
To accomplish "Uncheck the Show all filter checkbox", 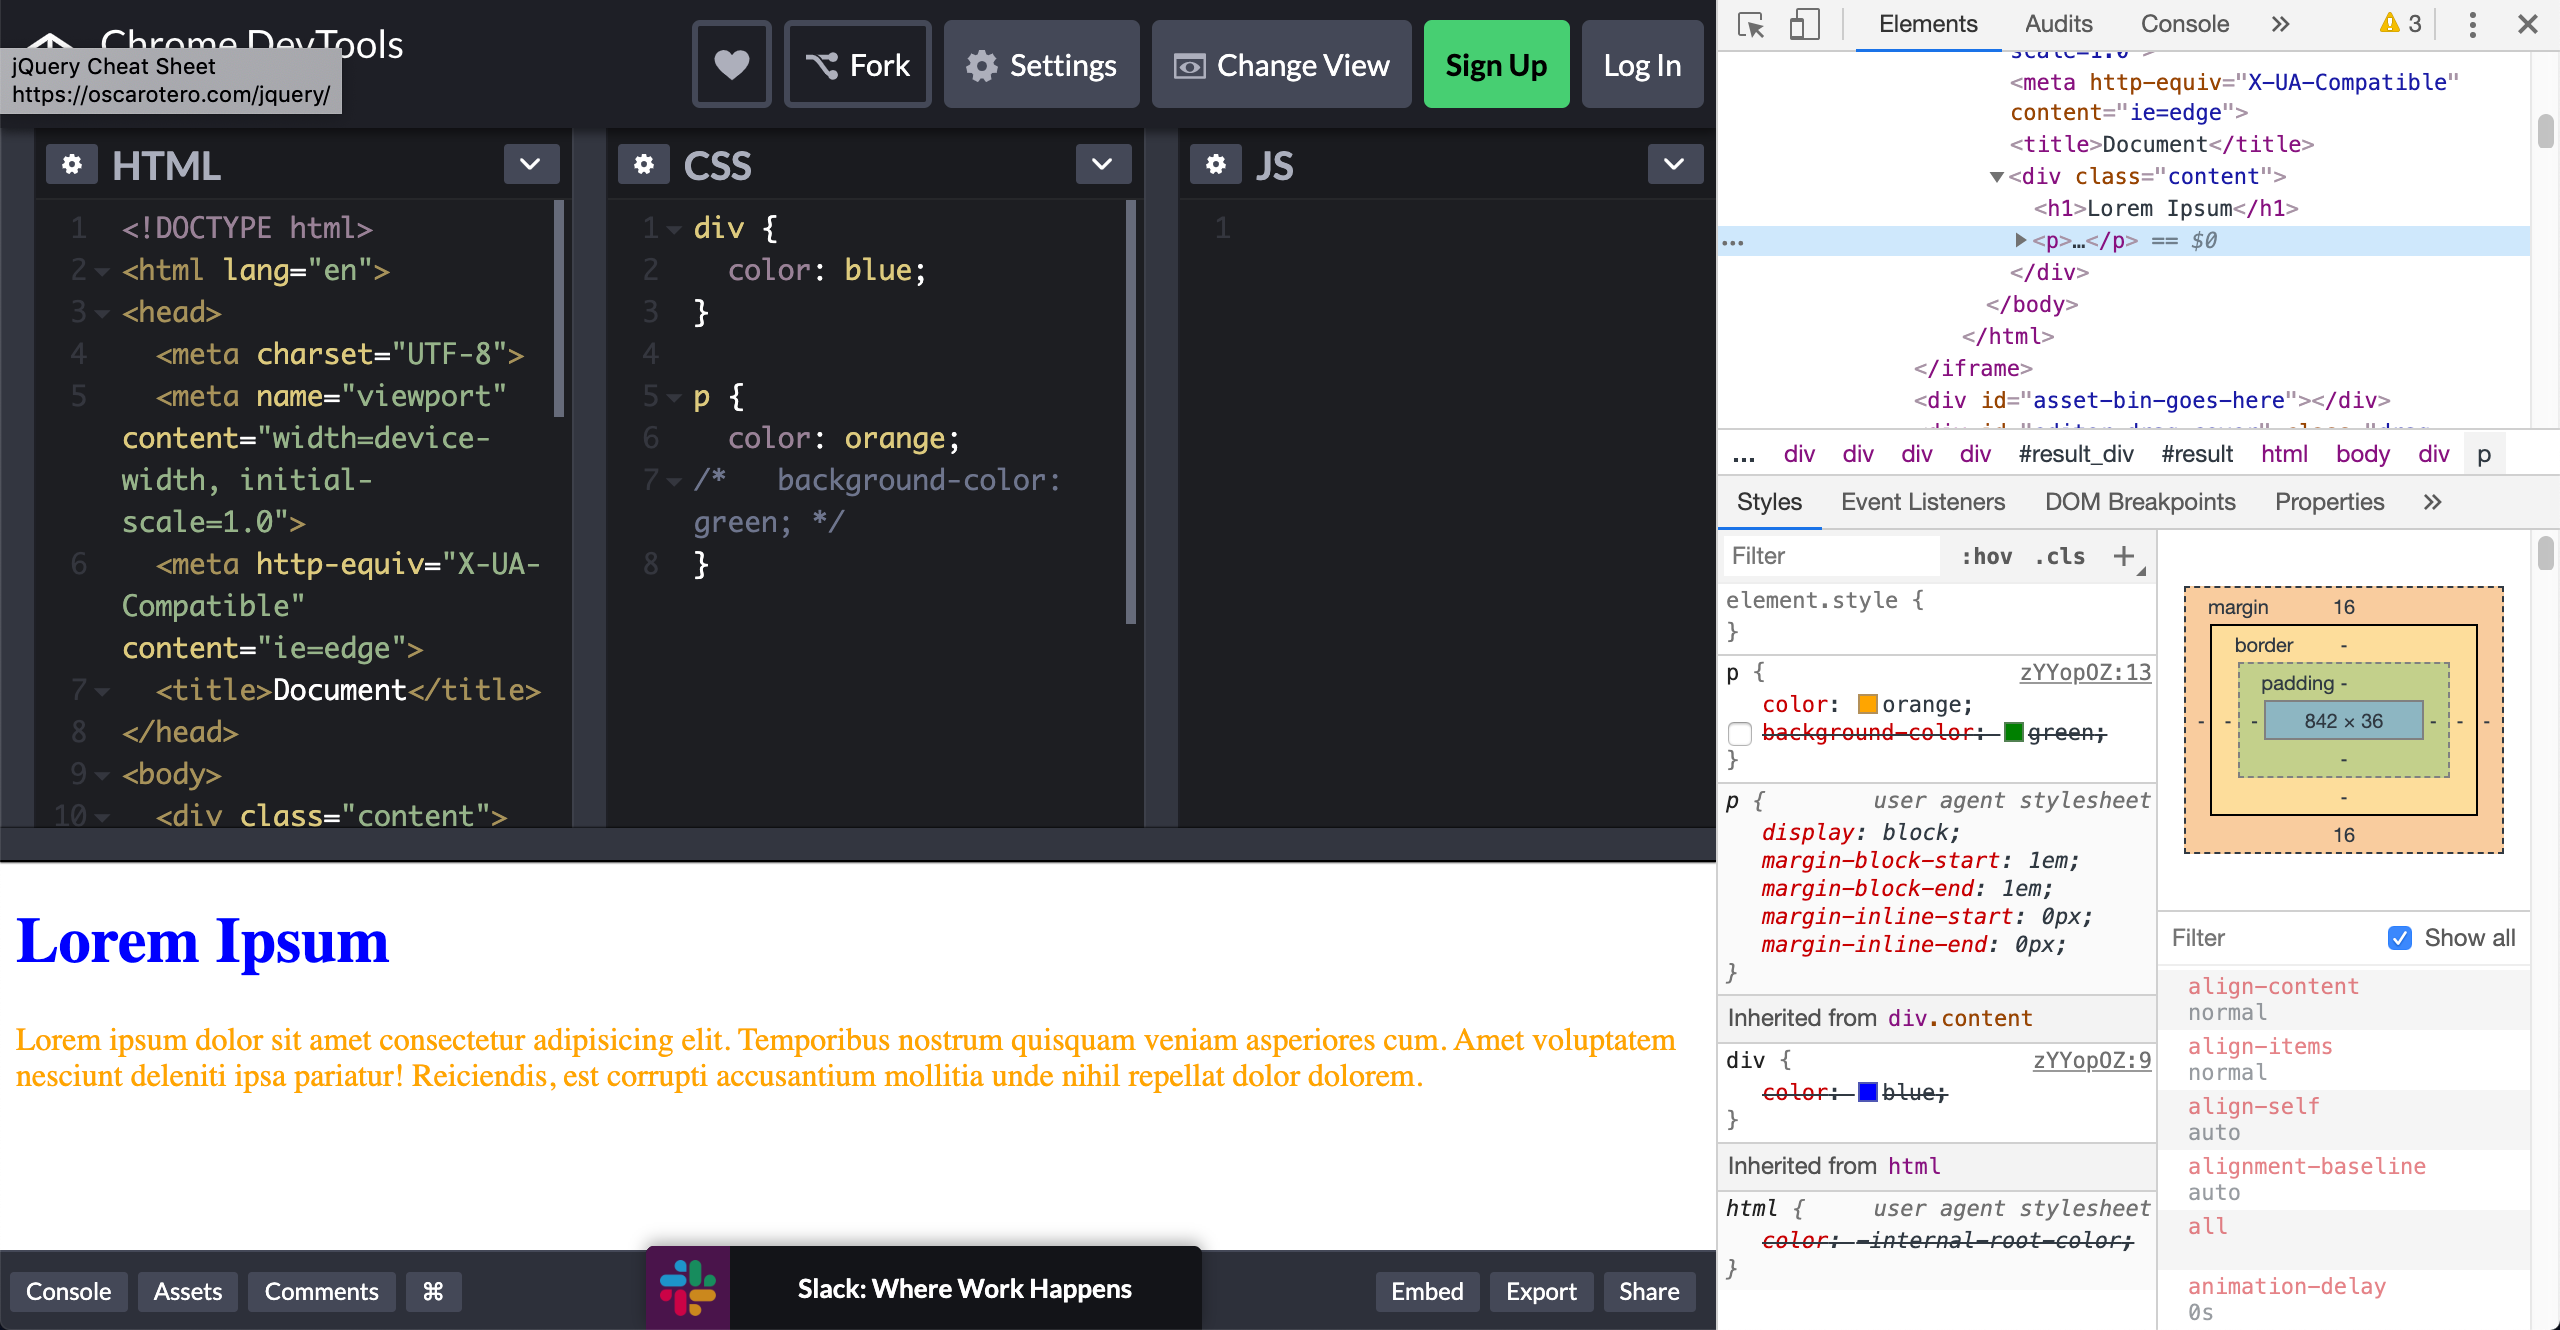I will tap(2400, 938).
